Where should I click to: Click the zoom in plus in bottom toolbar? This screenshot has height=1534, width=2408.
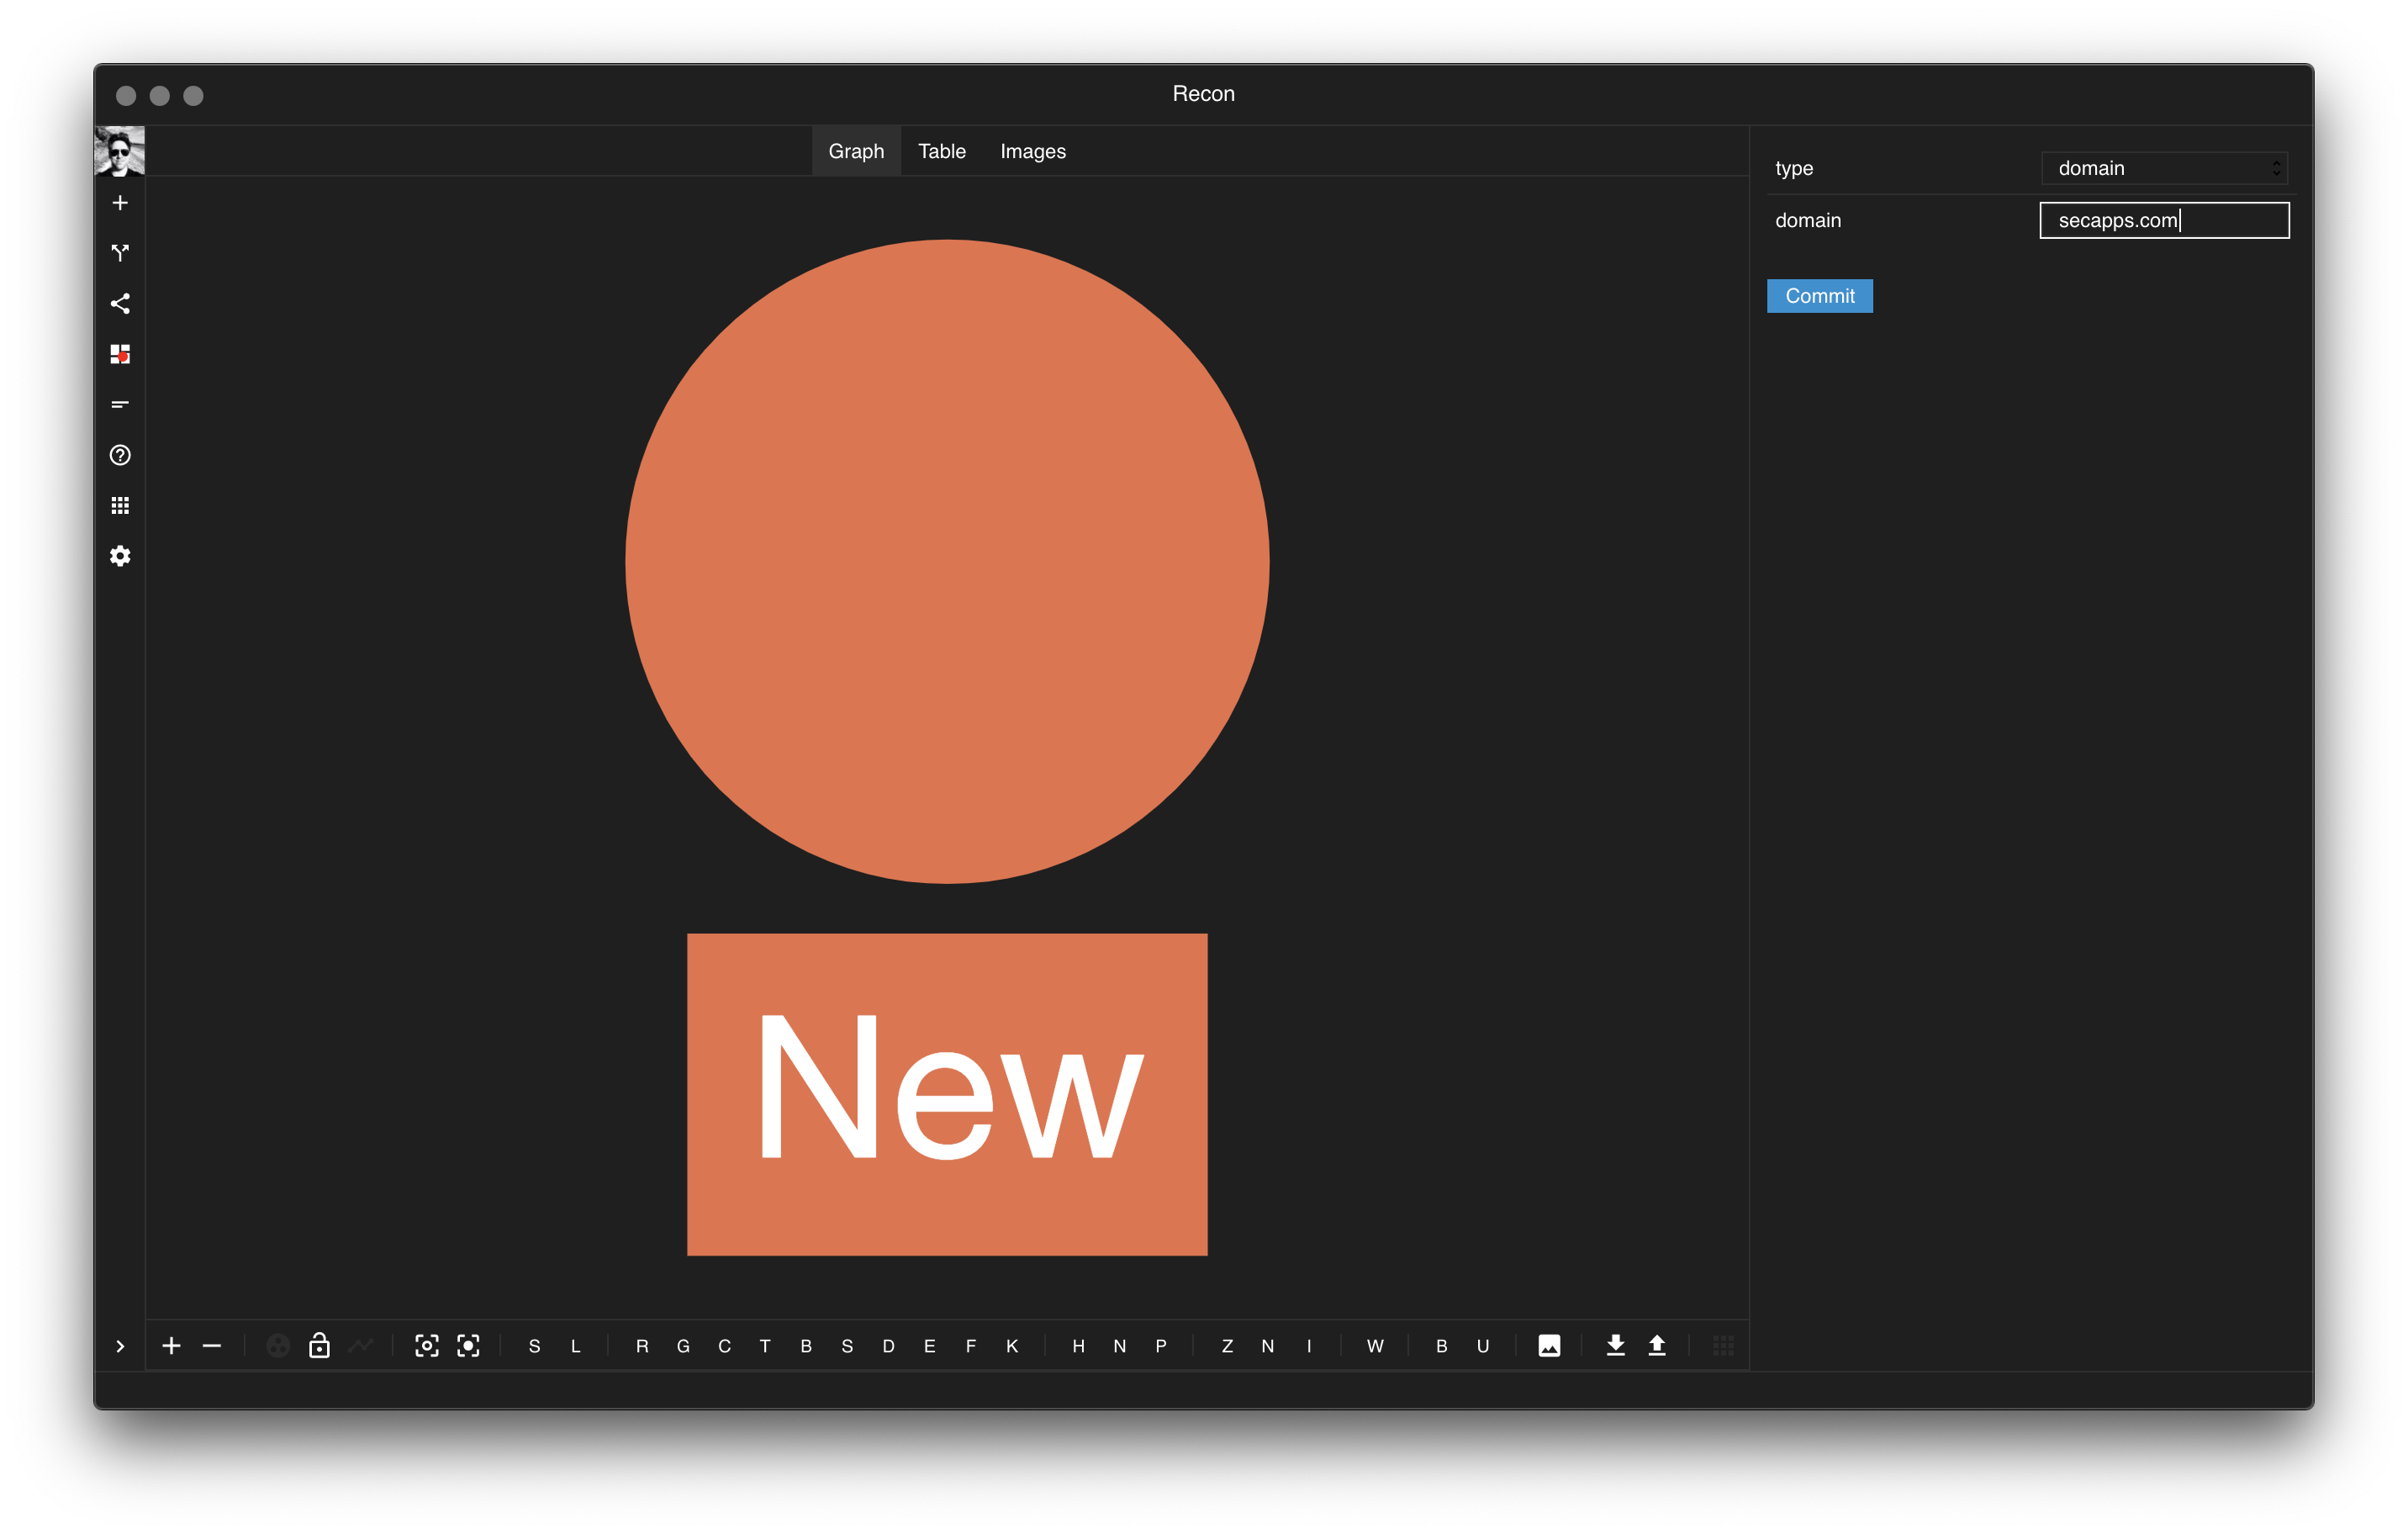click(x=171, y=1346)
